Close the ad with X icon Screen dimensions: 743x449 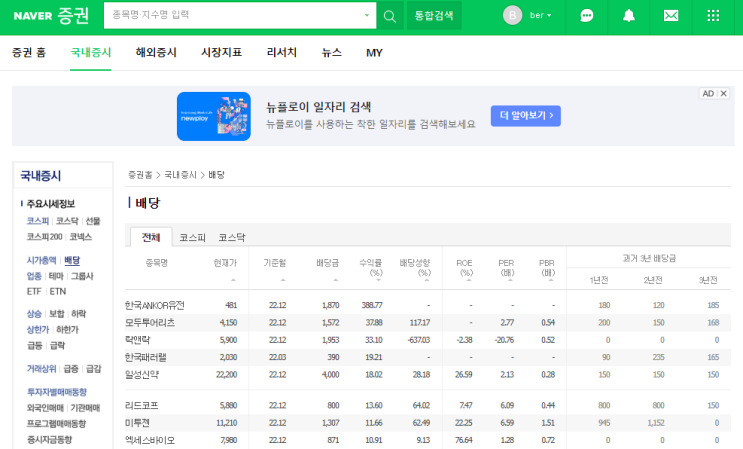point(724,93)
